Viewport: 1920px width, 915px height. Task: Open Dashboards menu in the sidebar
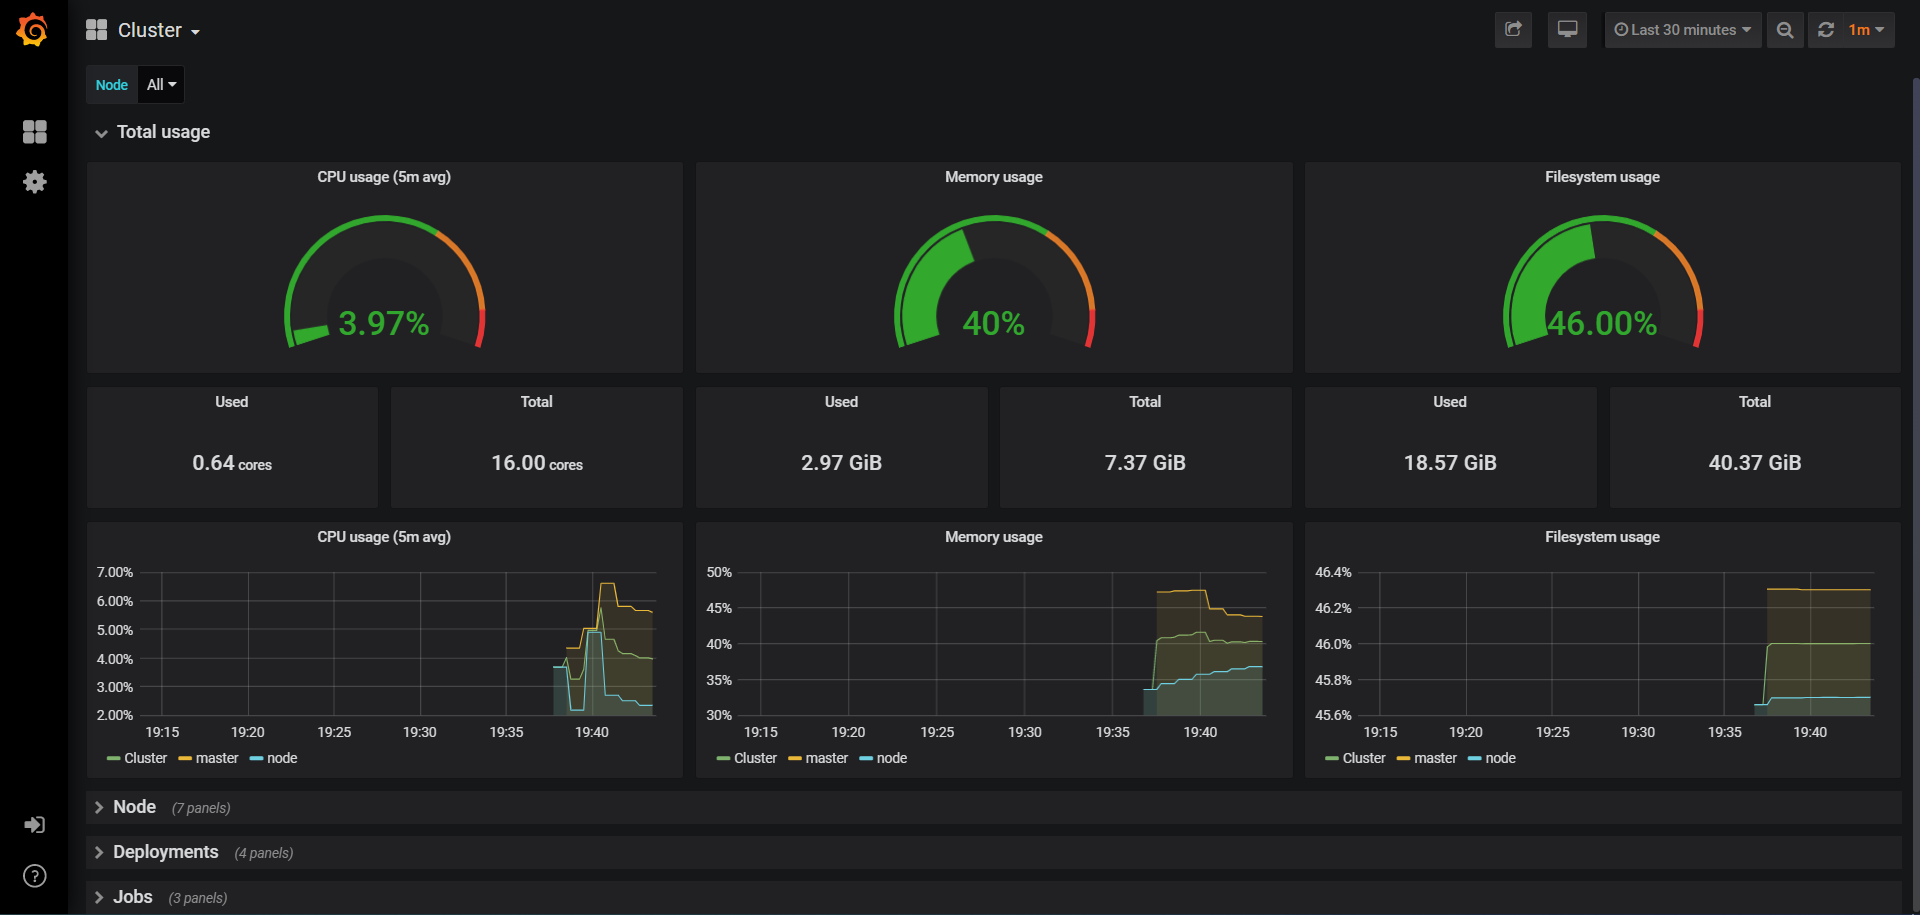35,131
